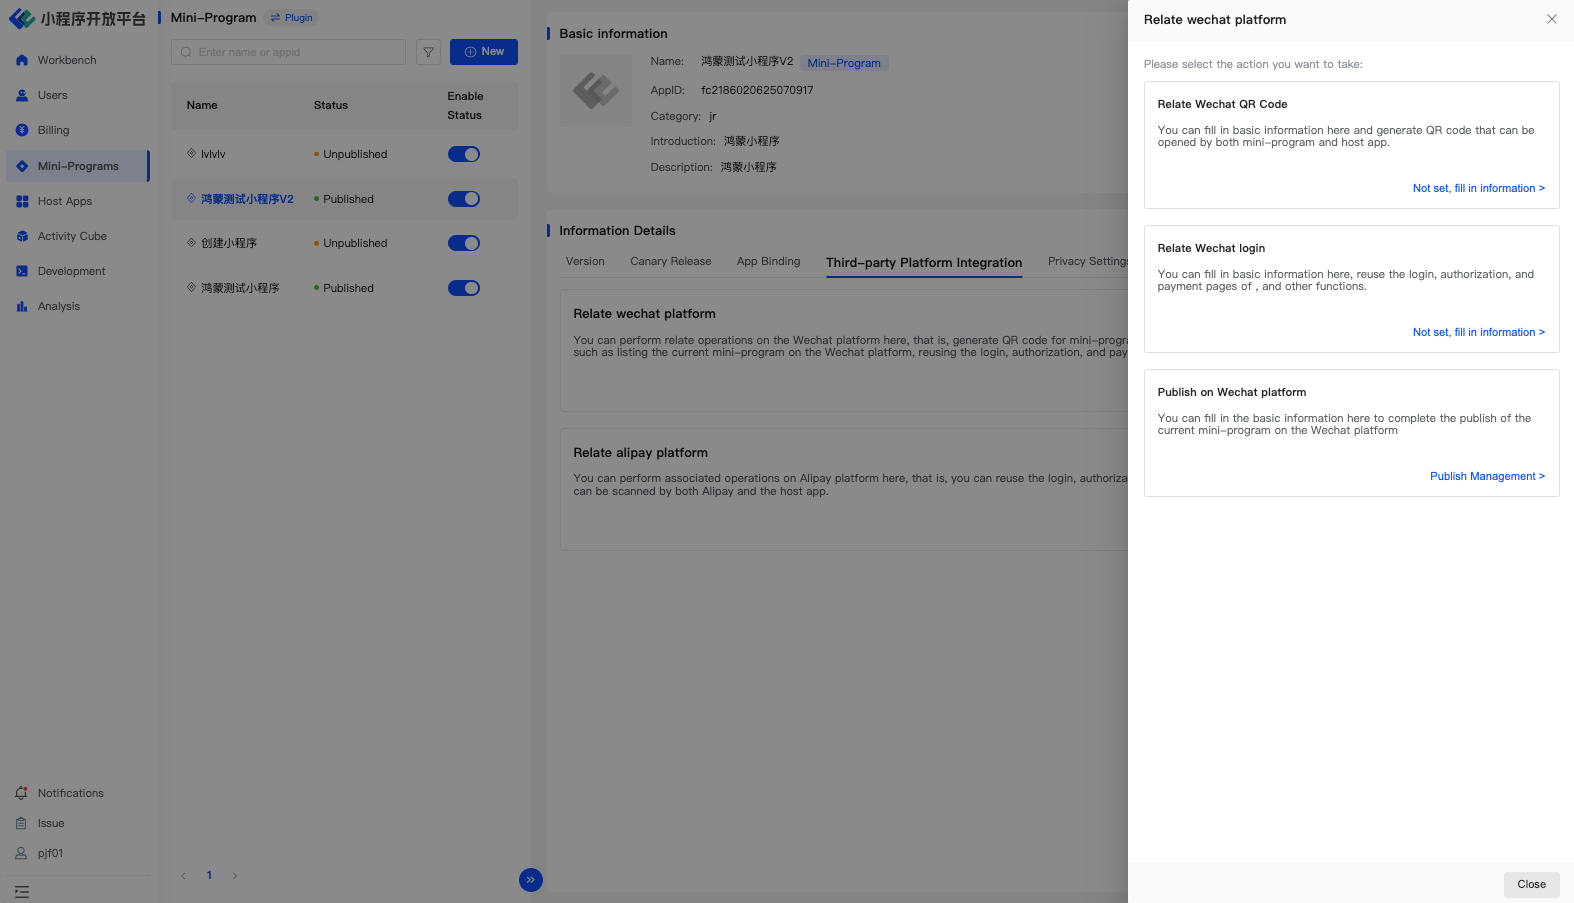Click the Status column header
The height and width of the screenshot is (903, 1574).
point(331,105)
